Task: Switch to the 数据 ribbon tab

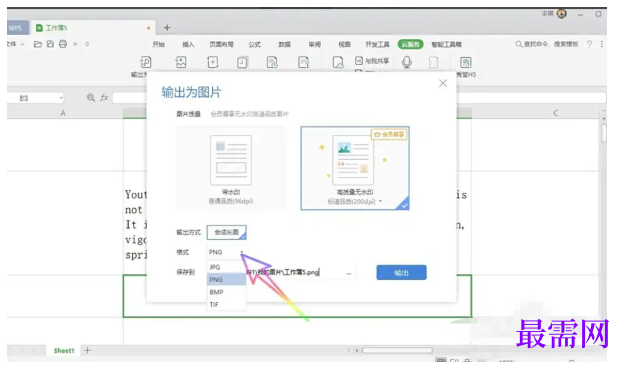Action: (x=284, y=44)
